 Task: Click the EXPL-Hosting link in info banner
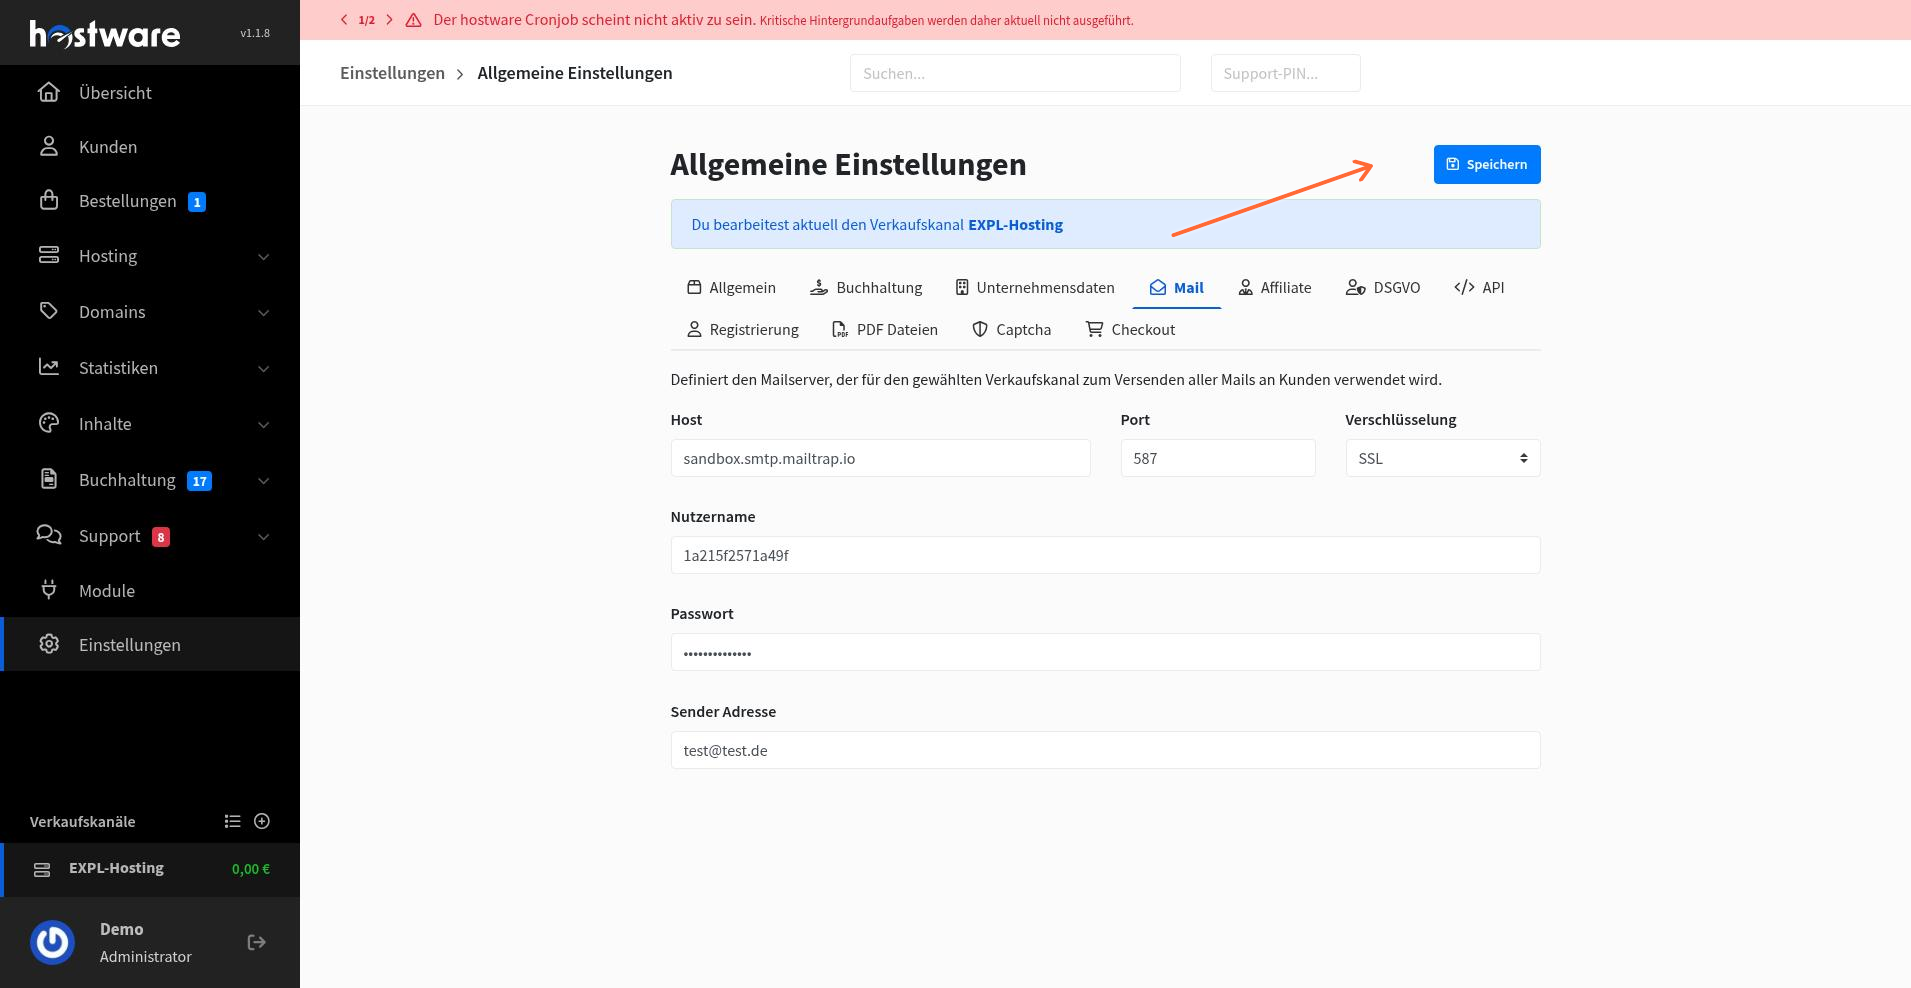[x=1015, y=224]
